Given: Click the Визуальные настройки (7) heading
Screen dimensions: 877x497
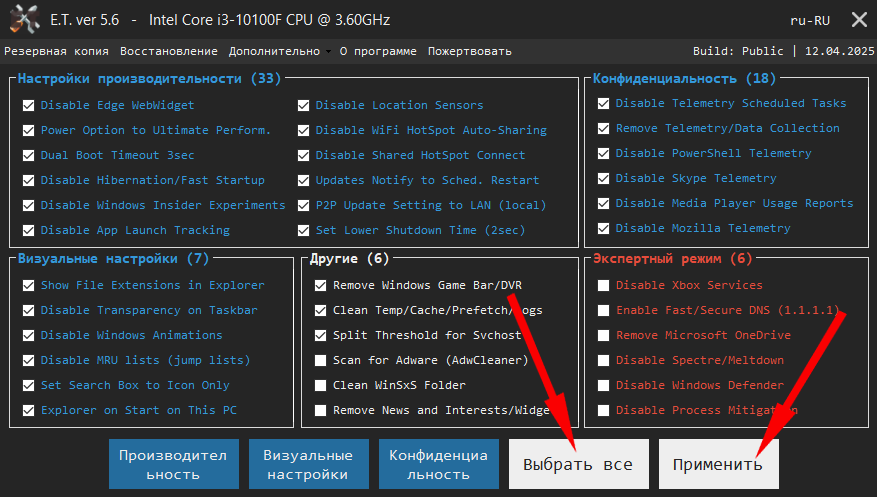Looking at the screenshot, I should point(114,259).
